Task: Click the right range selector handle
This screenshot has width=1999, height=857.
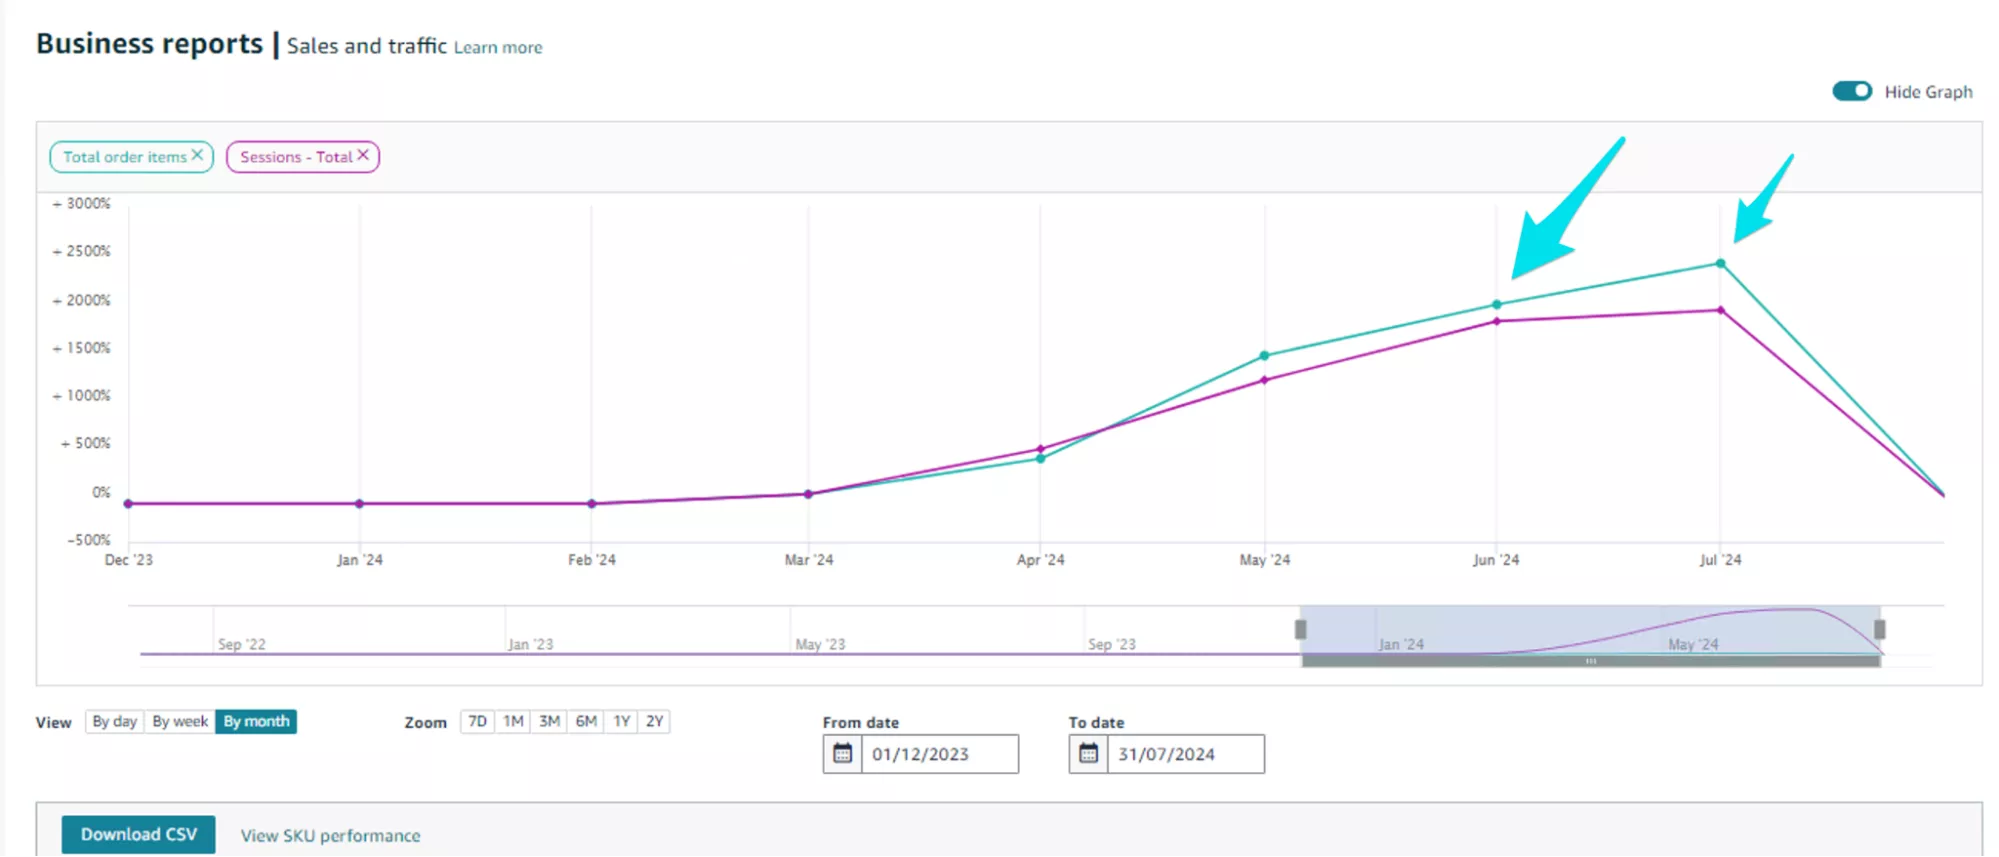Action: 1879,629
